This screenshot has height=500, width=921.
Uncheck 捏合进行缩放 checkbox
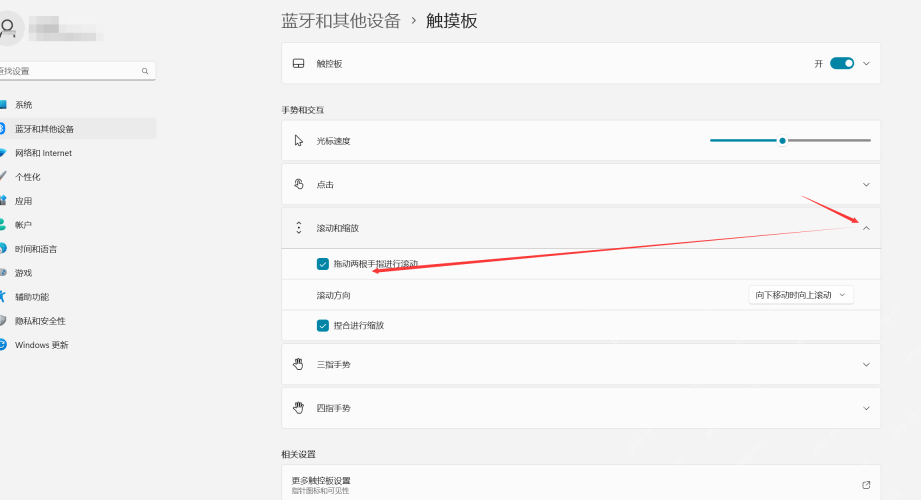pyautogui.click(x=322, y=325)
